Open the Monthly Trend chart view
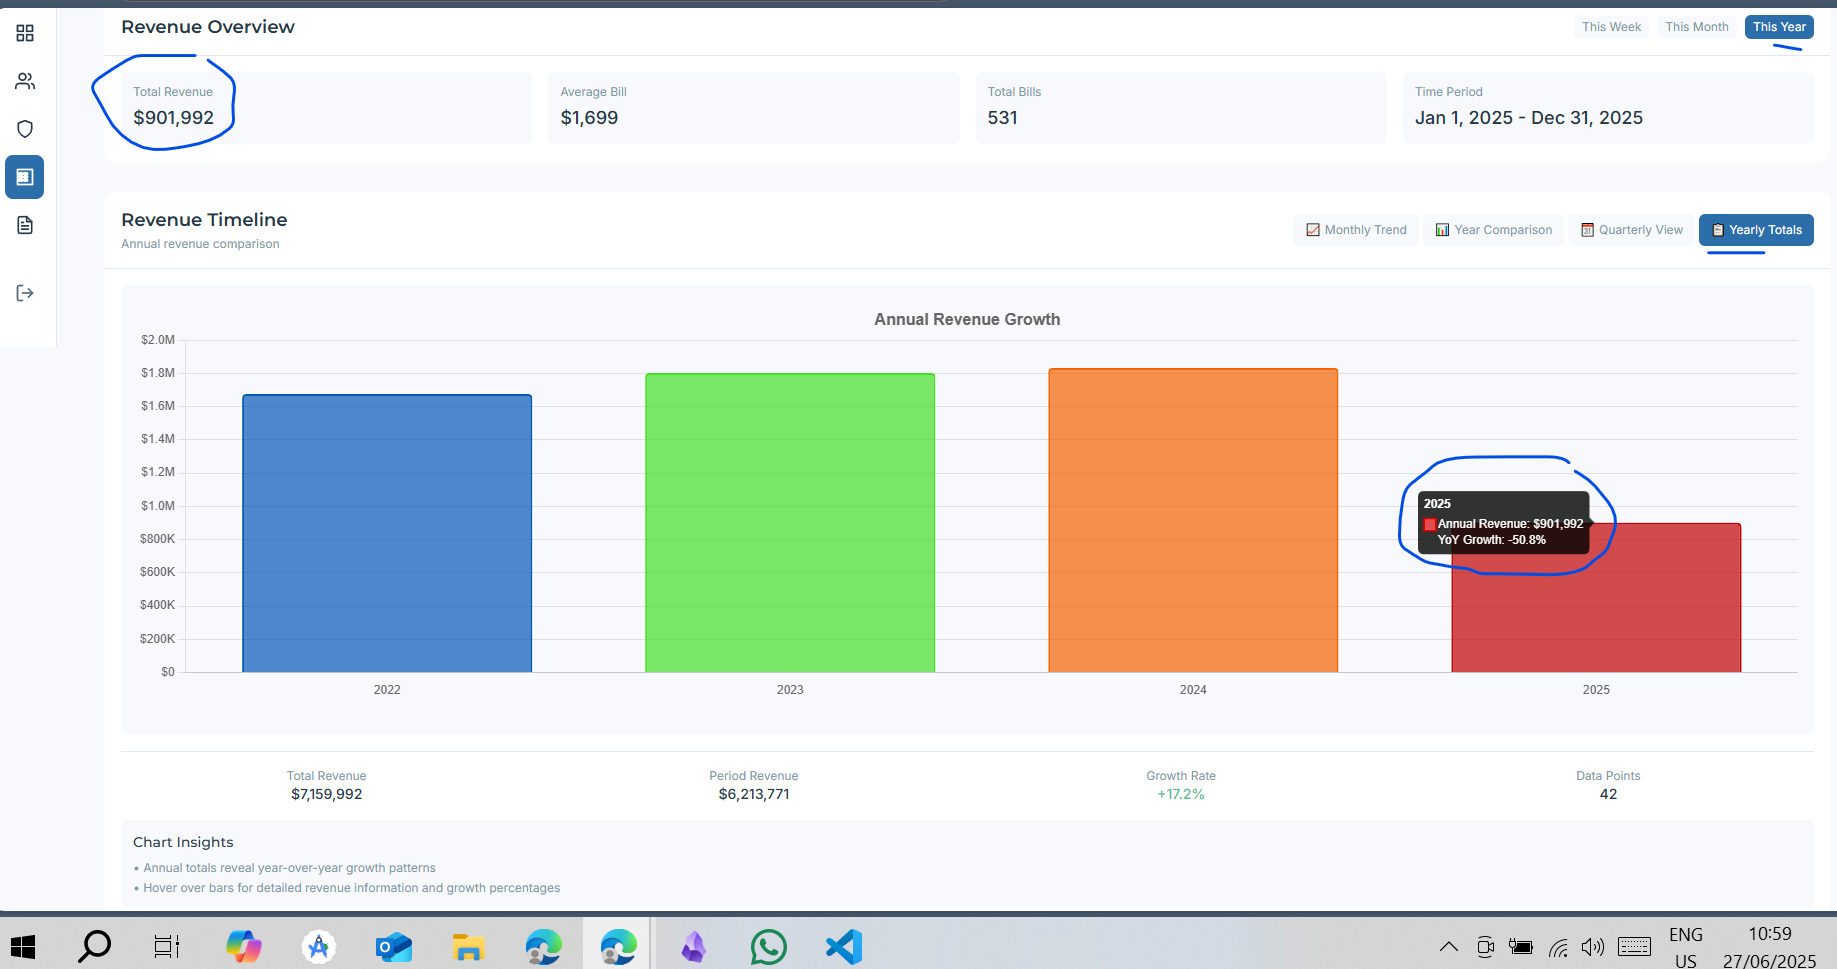The height and width of the screenshot is (969, 1837). (x=1356, y=230)
